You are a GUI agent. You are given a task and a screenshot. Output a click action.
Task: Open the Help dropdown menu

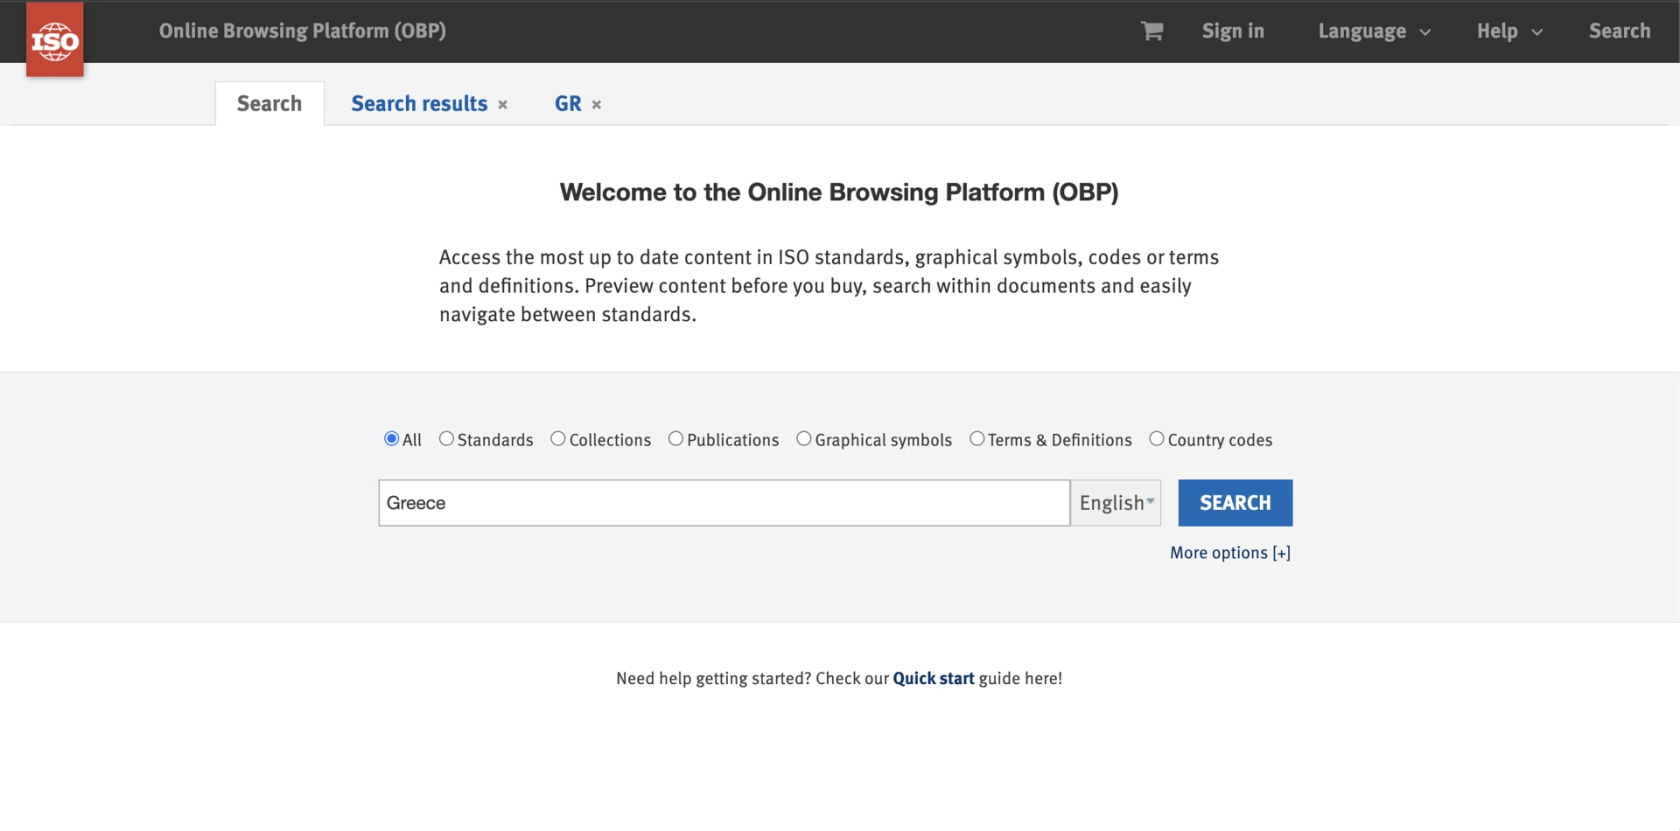[1510, 31]
